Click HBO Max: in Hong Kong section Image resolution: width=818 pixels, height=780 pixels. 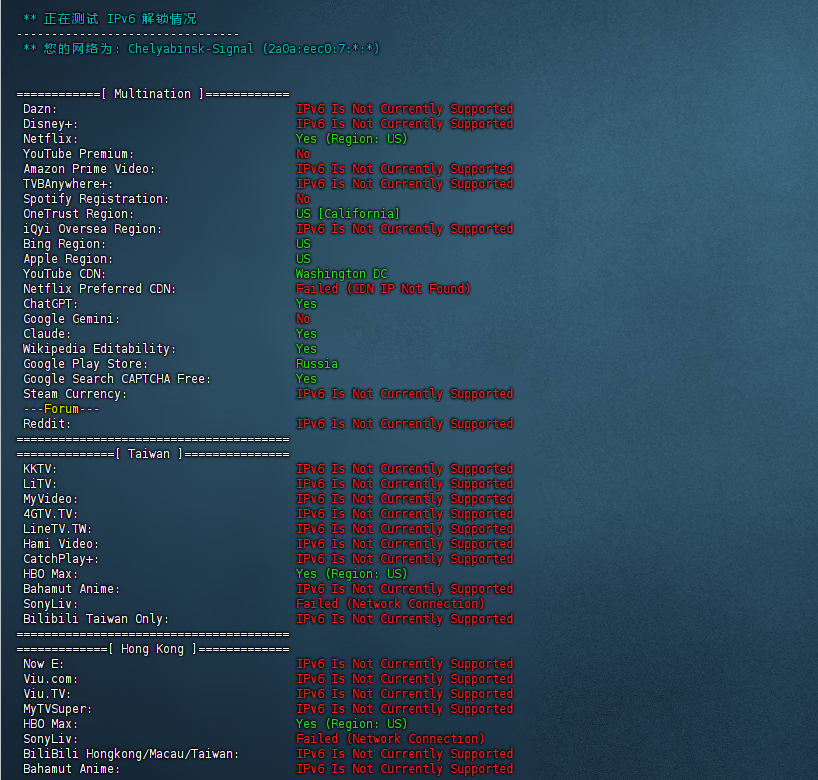(x=51, y=724)
